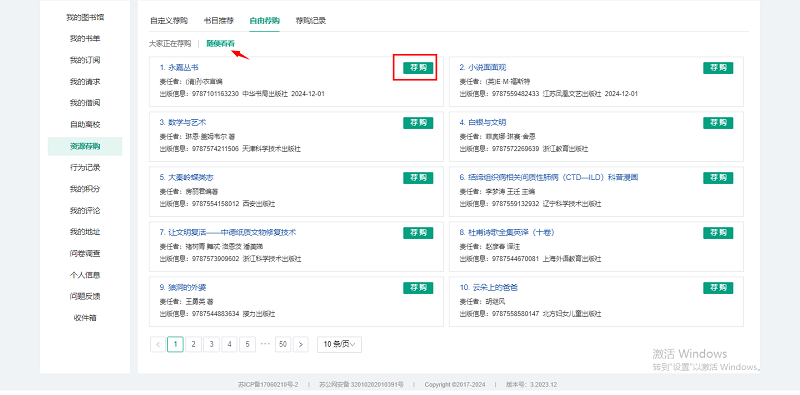Select the 随便看看 sub-tab
This screenshot has height=395, width=800.
point(220,44)
